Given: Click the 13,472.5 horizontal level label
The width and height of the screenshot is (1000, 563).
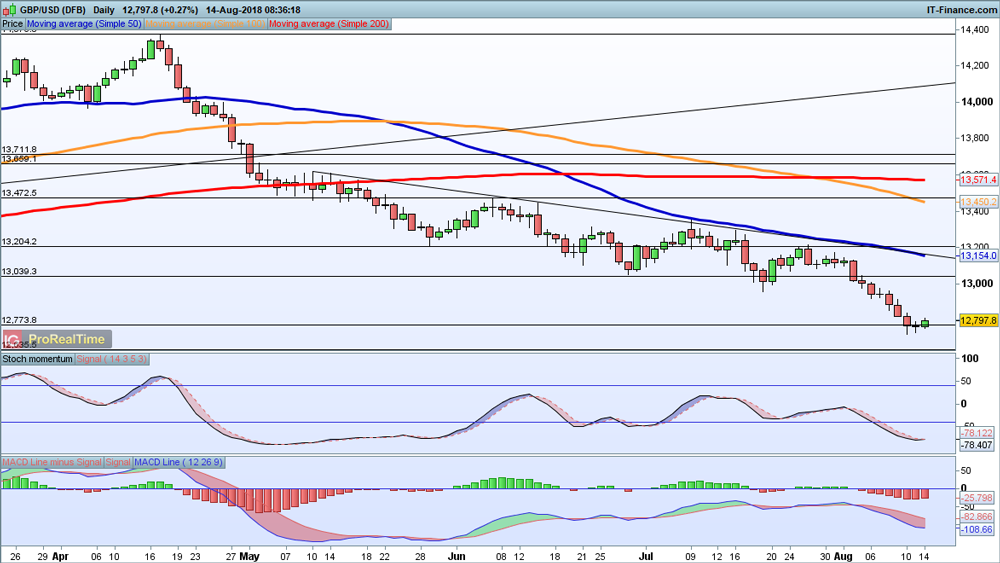Looking at the screenshot, I should (19, 193).
